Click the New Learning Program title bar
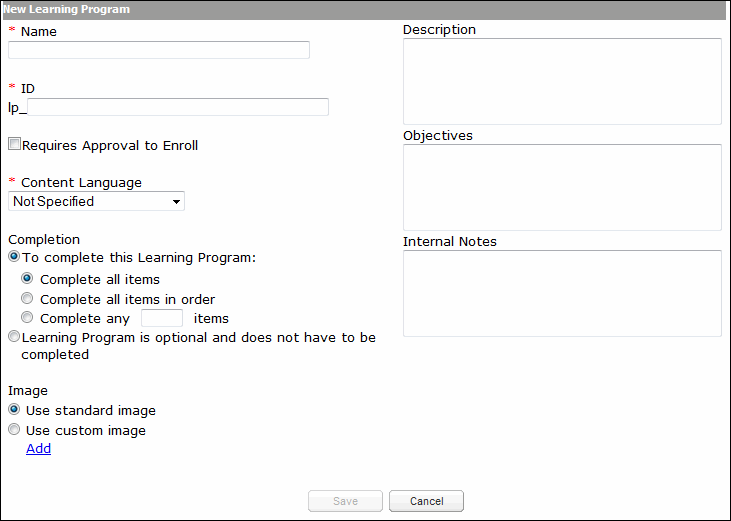The image size is (731, 521). pos(365,9)
